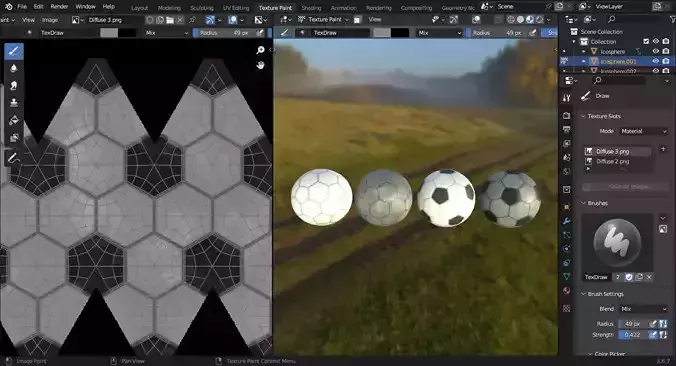The image size is (676, 366).
Task: Open Mix blend dropdown in image editor header
Action: pos(167,33)
